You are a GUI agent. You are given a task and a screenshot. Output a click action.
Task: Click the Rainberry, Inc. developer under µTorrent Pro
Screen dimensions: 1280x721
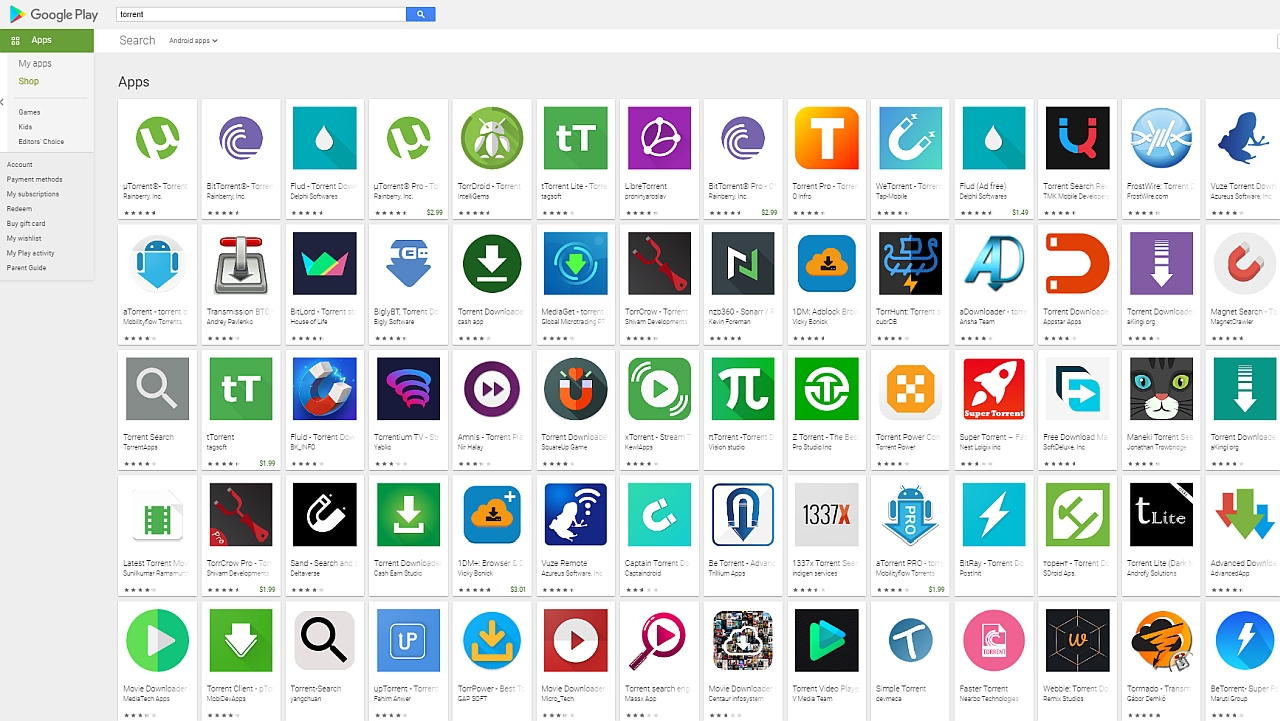coord(392,197)
